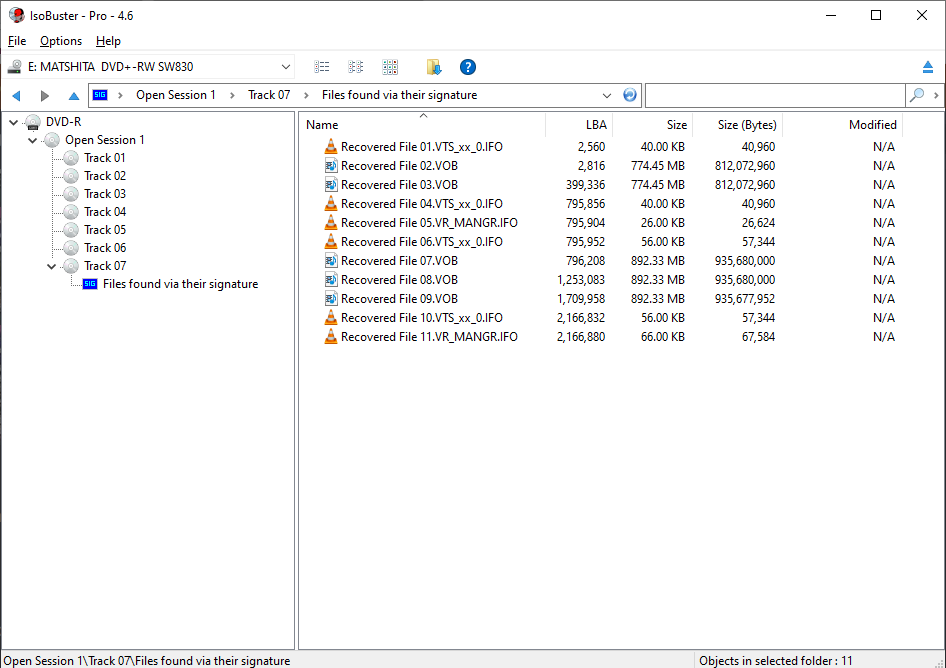
Task: Go back with the left arrow
Action: 16,95
